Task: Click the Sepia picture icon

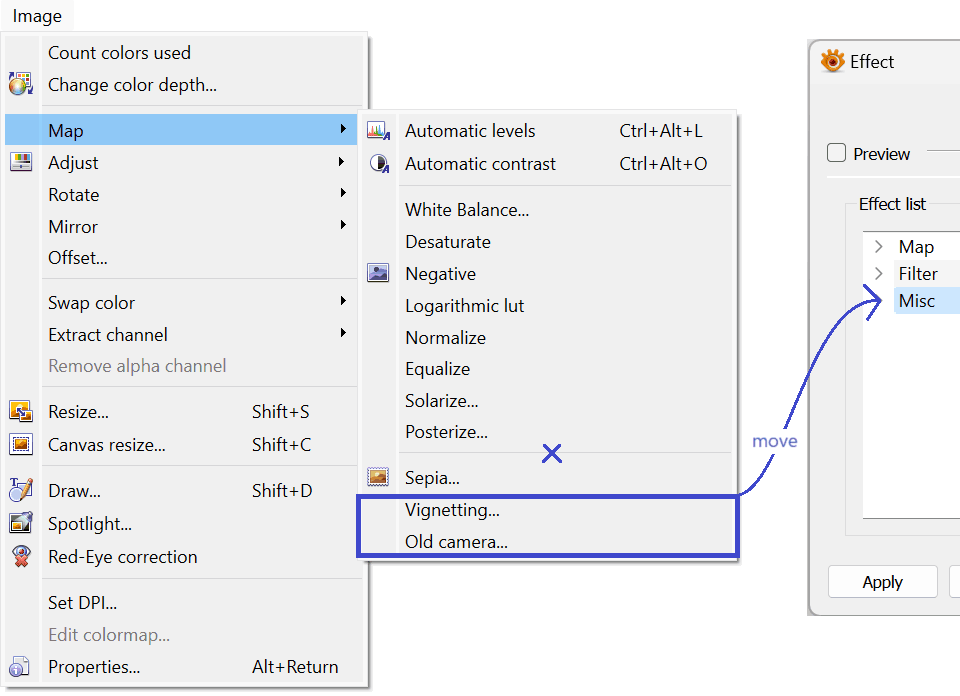Action: pos(378,477)
